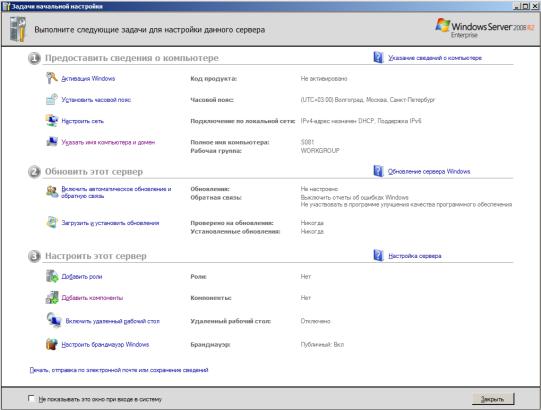Click the Не настроено updates status
Image resolution: width=541 pixels, height=410 pixels.
tap(319, 189)
